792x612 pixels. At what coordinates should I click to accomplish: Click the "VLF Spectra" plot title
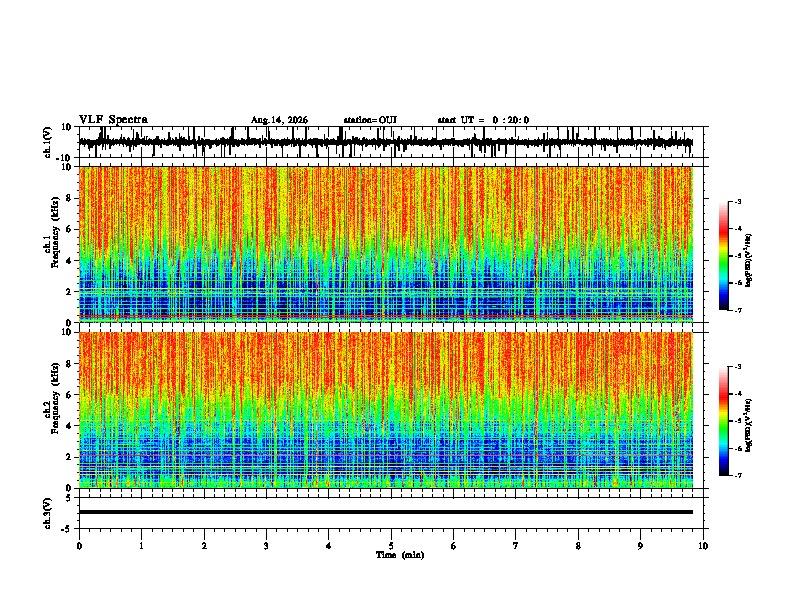pyautogui.click(x=113, y=120)
